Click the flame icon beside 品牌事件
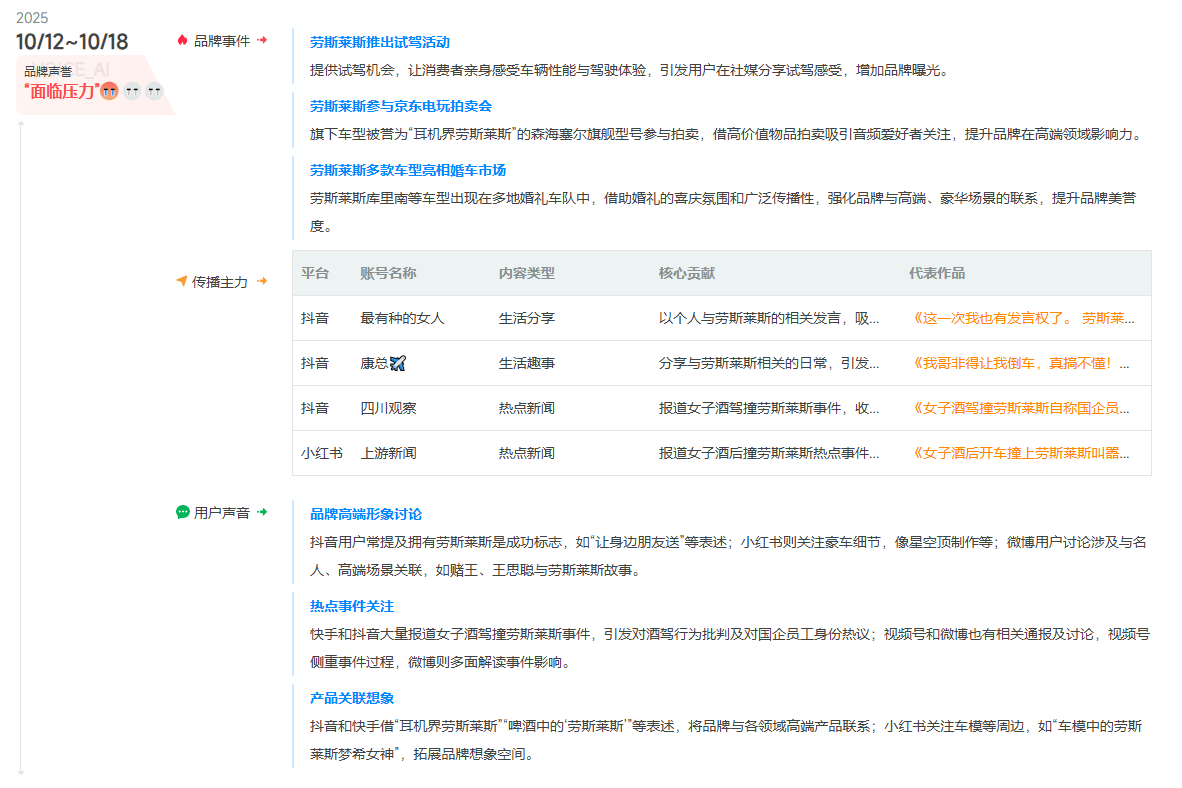 tap(182, 41)
